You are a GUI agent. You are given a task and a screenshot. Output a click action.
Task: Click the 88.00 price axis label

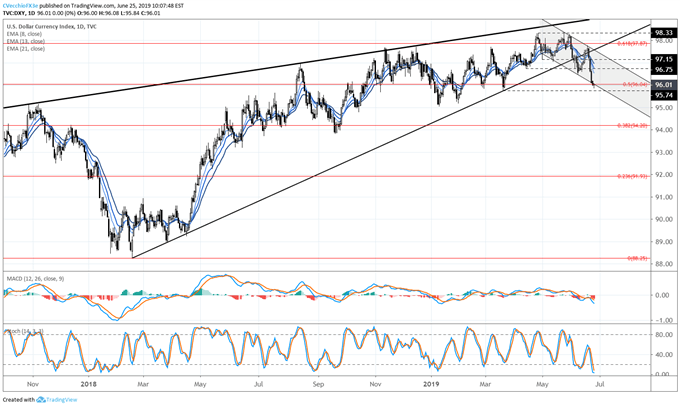click(x=664, y=264)
